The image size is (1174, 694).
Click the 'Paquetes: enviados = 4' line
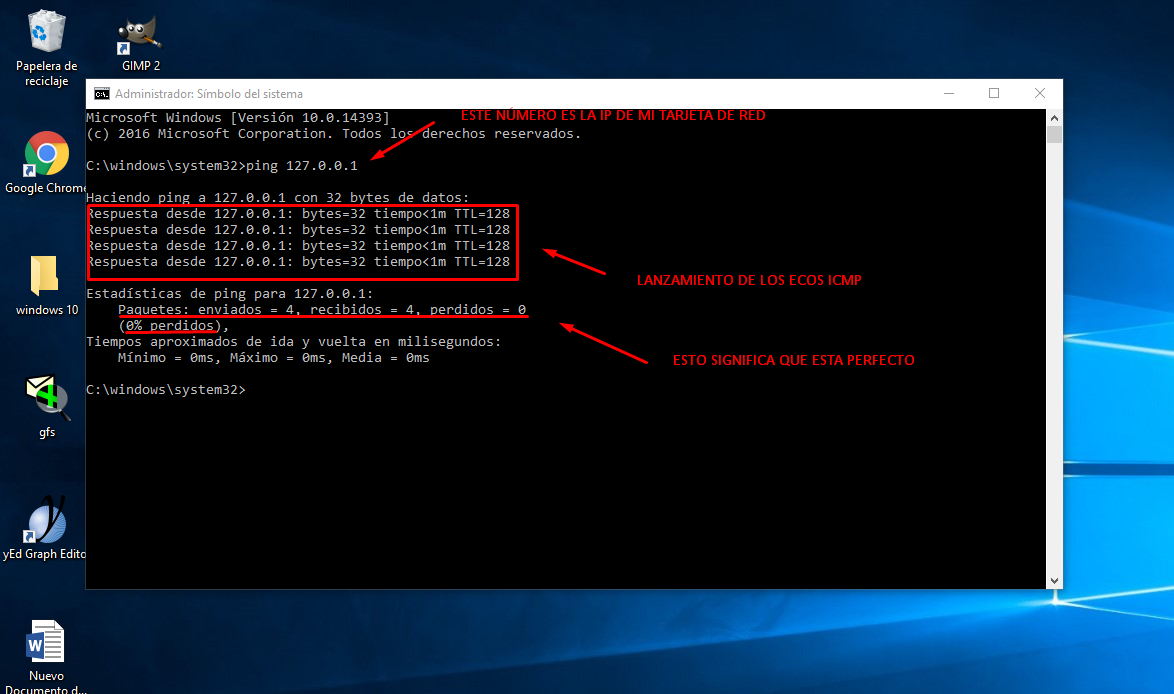[x=322, y=309]
